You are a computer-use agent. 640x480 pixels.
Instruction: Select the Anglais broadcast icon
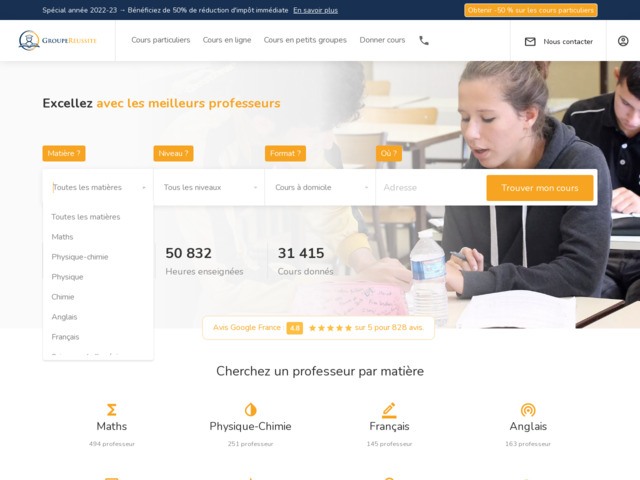coord(528,409)
